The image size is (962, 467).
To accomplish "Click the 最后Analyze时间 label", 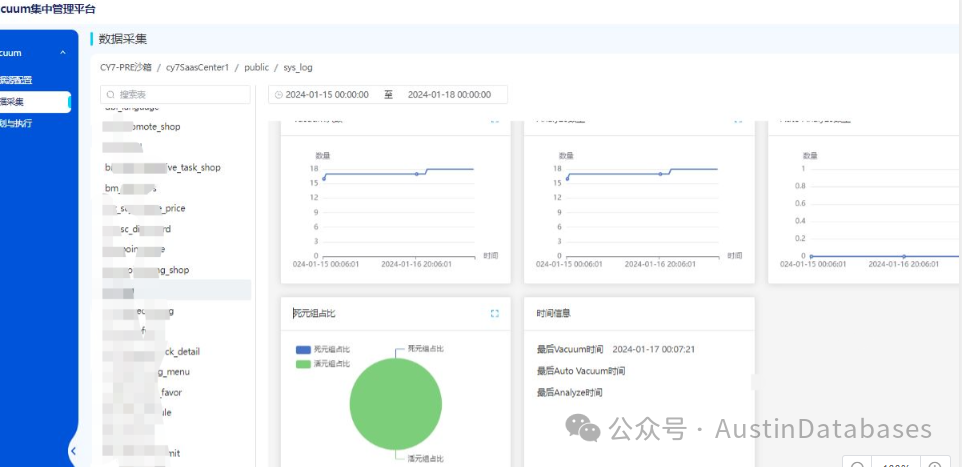I will (569, 393).
